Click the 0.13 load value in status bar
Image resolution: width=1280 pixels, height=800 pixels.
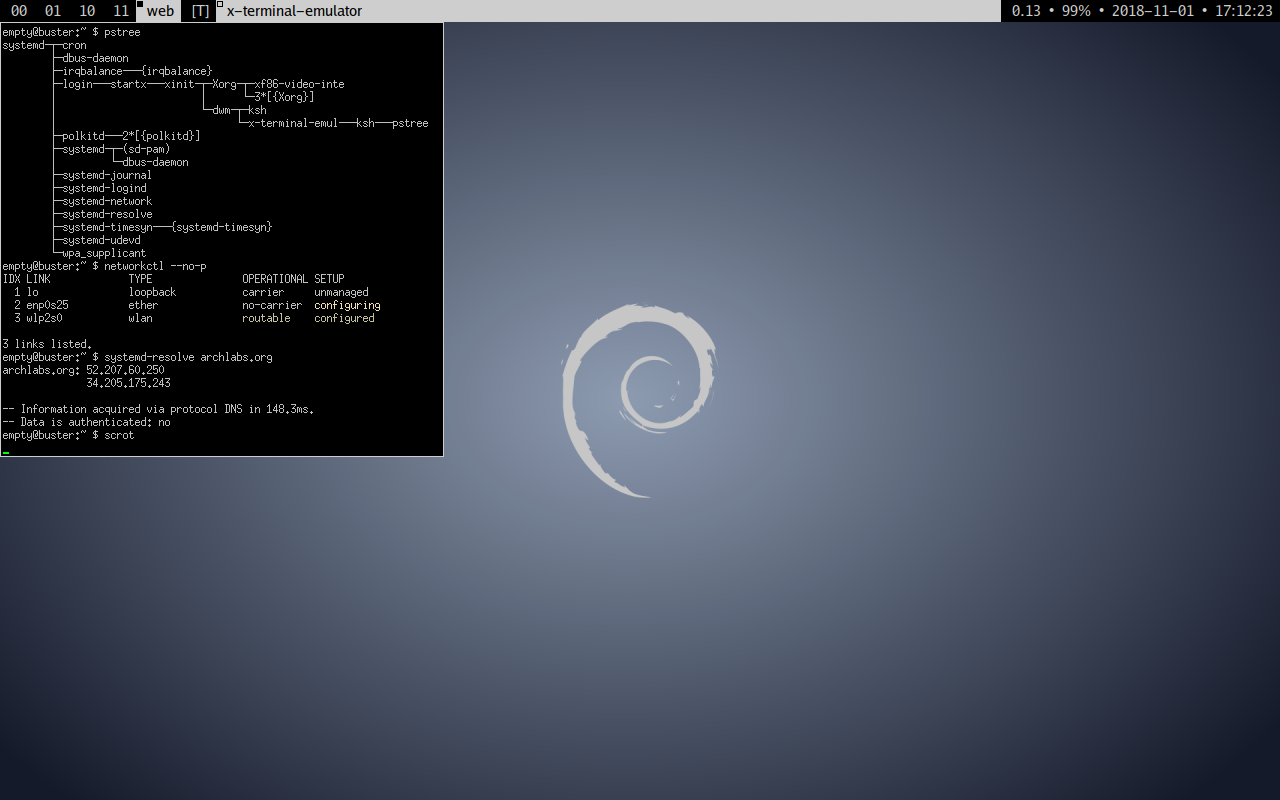point(1026,11)
